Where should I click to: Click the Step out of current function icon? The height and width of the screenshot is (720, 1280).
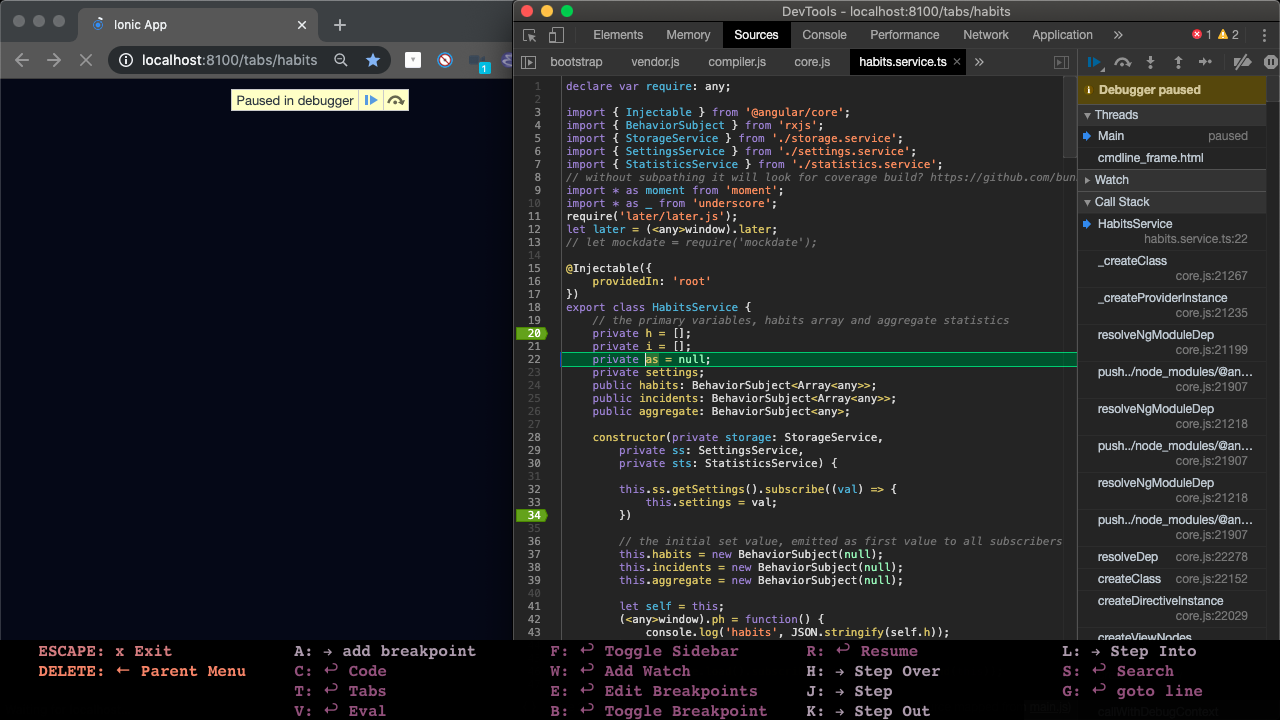tap(1178, 62)
